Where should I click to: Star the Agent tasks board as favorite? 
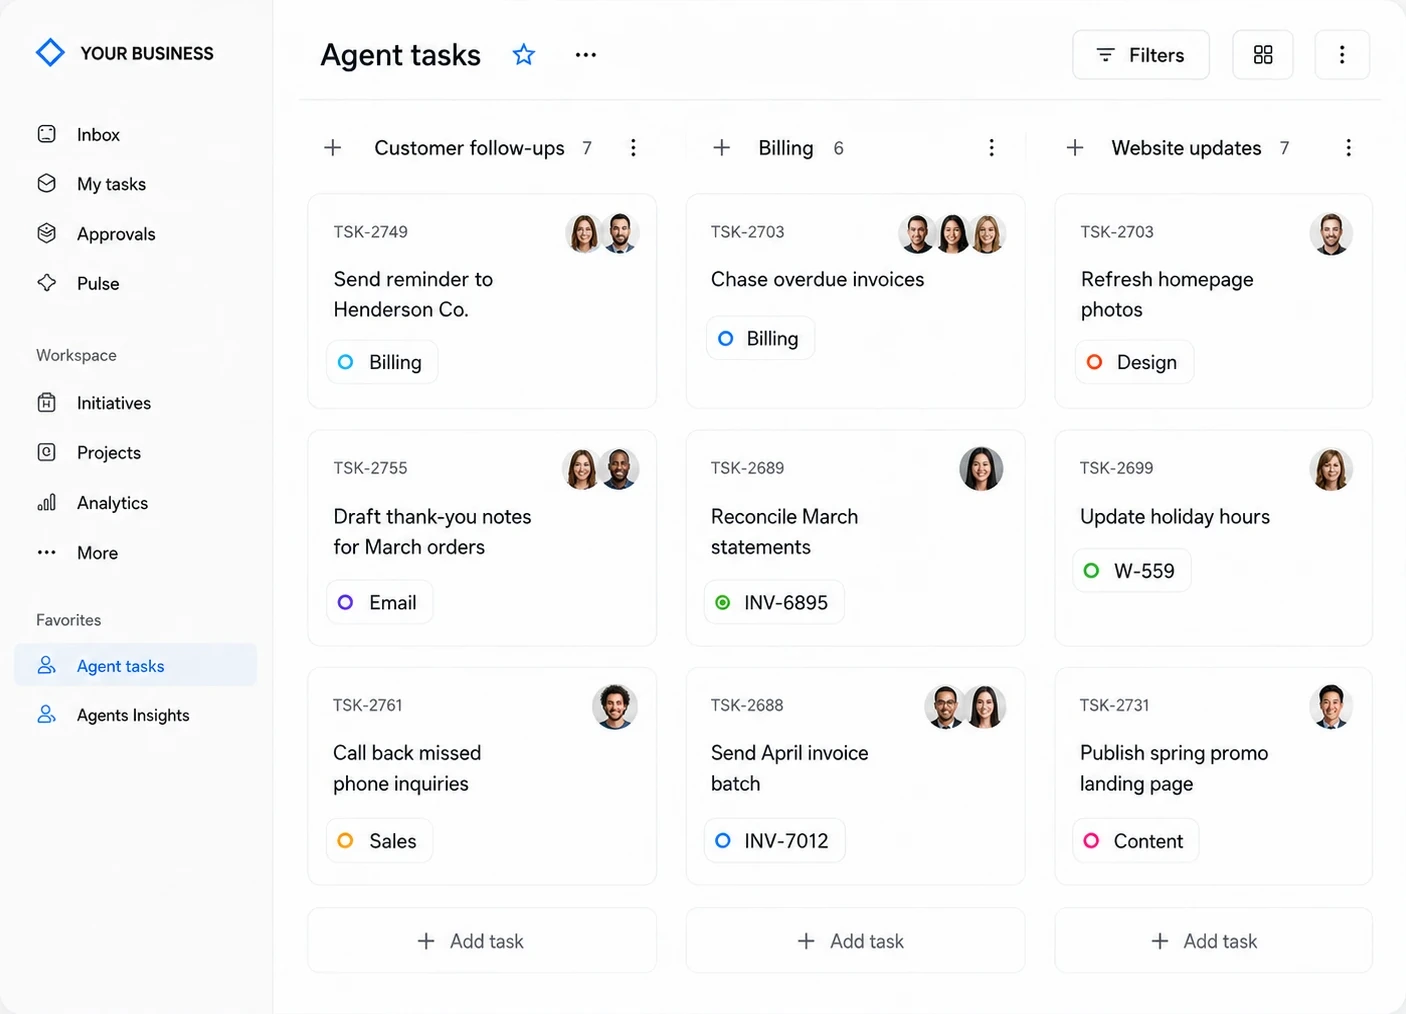pyautogui.click(x=524, y=55)
